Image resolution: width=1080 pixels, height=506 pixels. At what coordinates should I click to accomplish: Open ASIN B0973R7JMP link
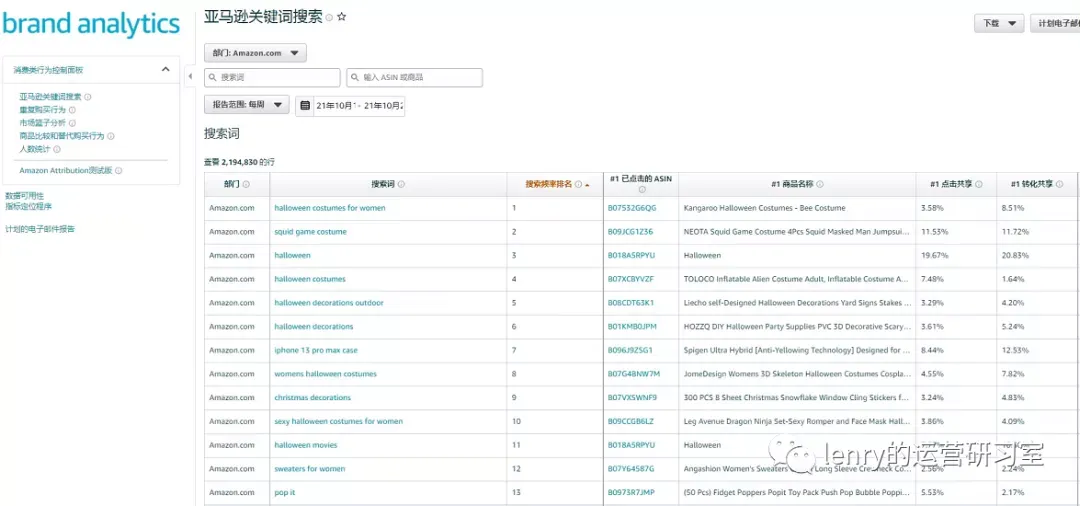point(632,493)
